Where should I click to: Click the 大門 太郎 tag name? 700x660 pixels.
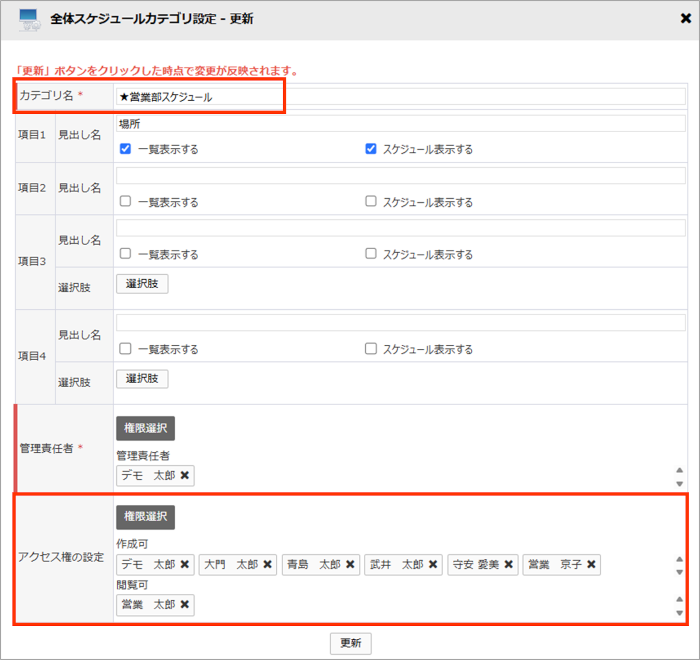(x=231, y=565)
